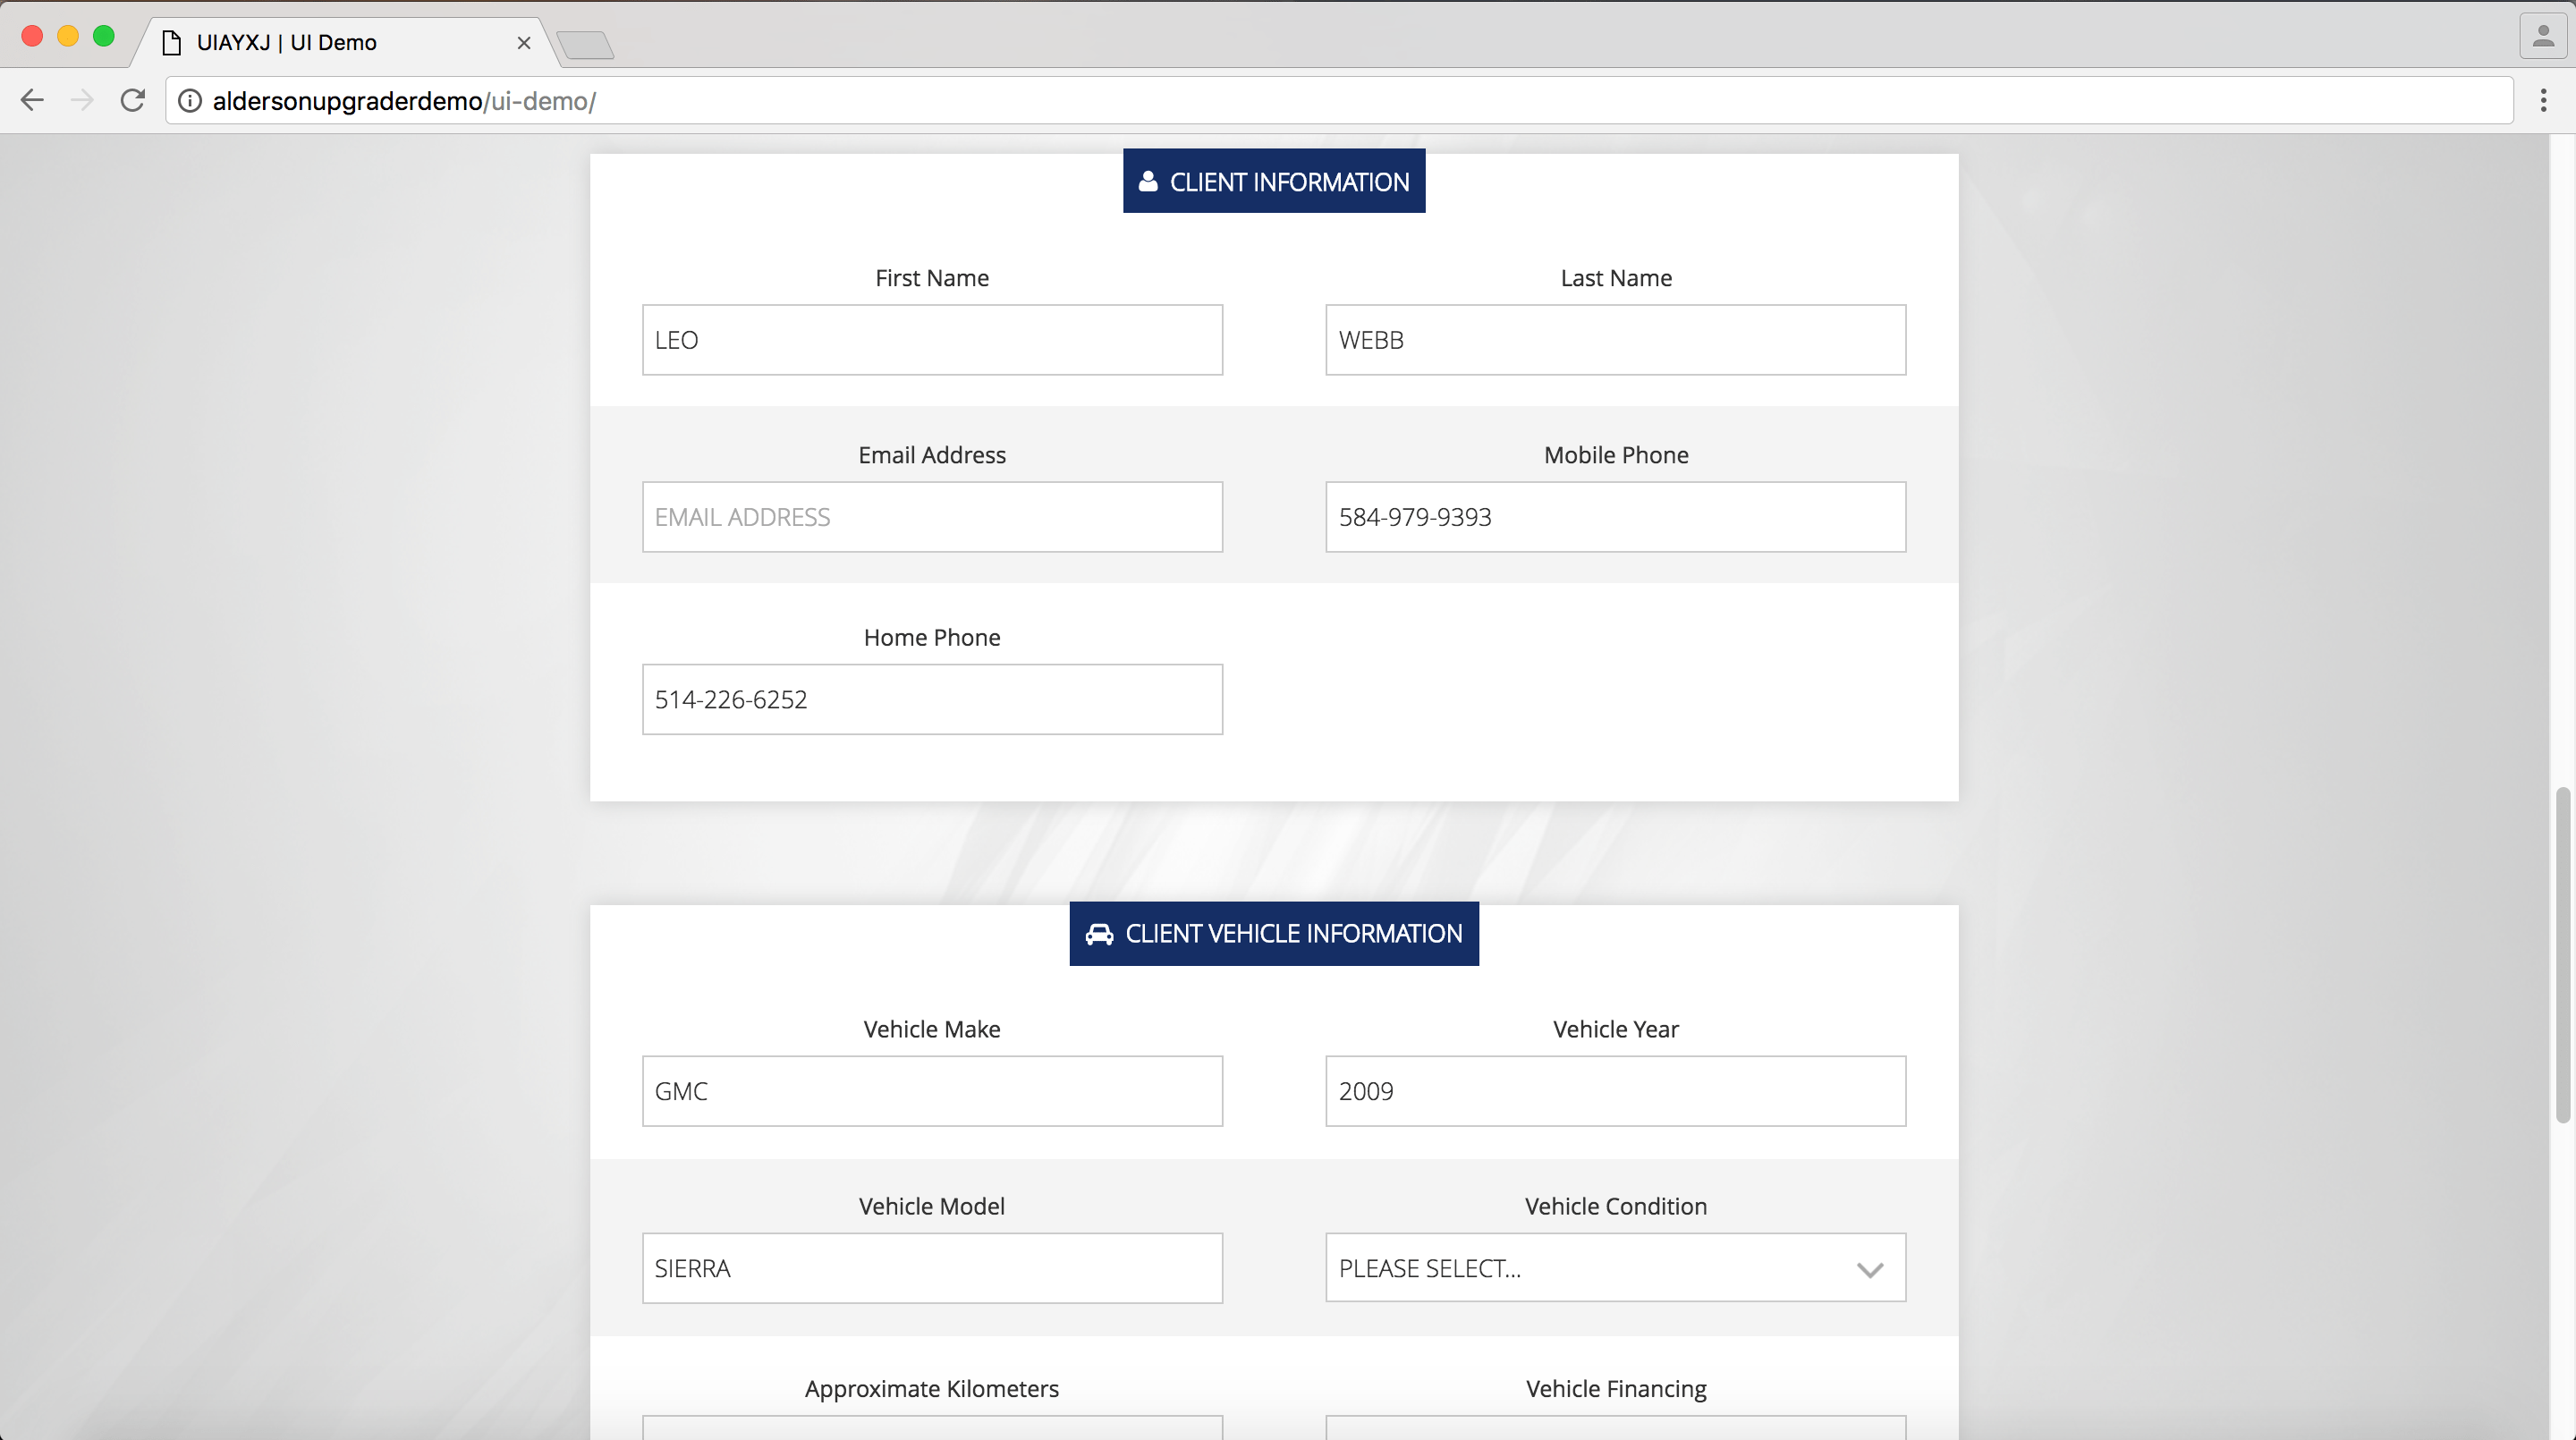Click the browser back arrow

point(32,100)
